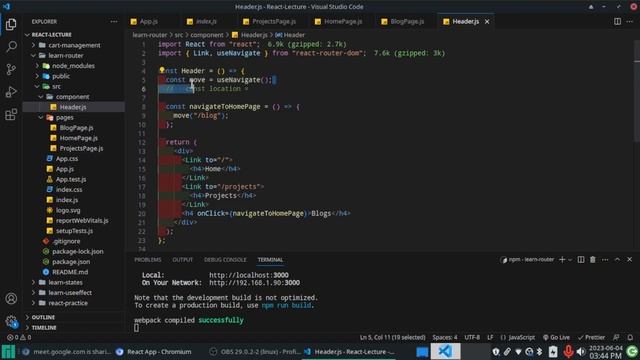
Task: Open the Run and Debug view
Action: pos(11,92)
